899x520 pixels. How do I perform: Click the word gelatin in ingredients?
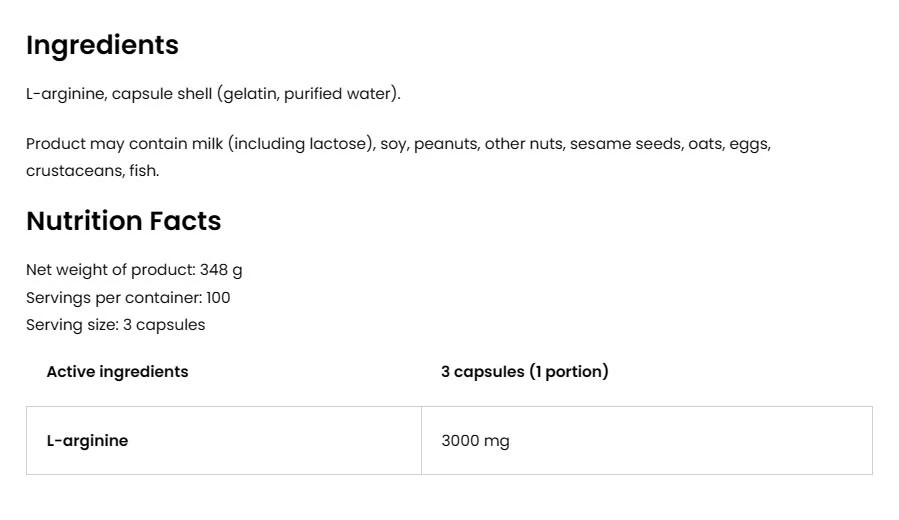[251, 94]
